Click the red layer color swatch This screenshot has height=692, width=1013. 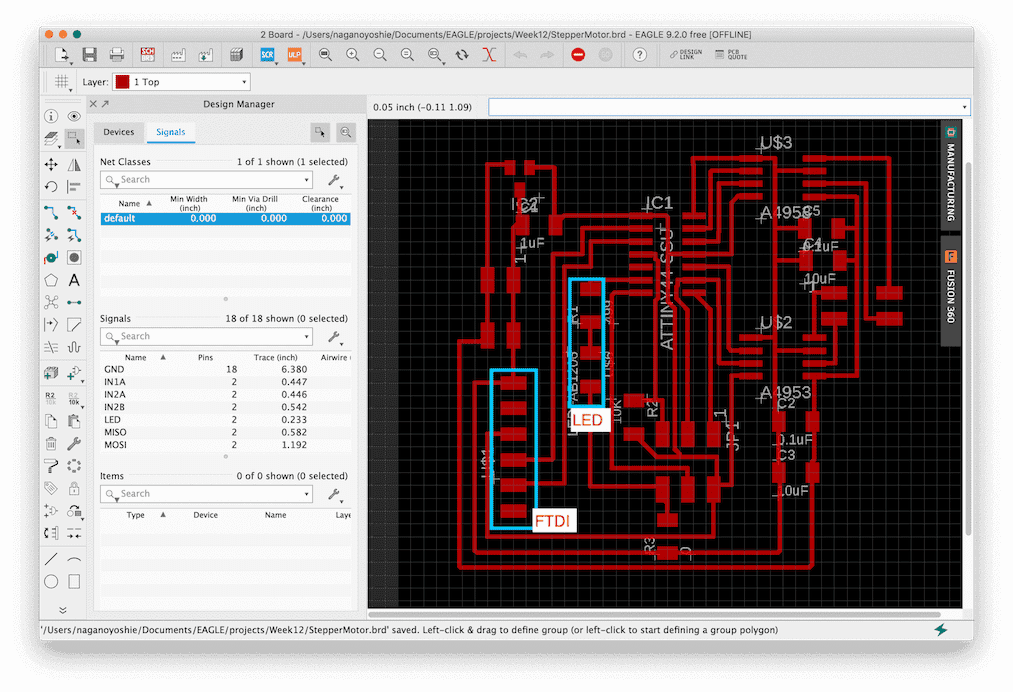pos(122,82)
